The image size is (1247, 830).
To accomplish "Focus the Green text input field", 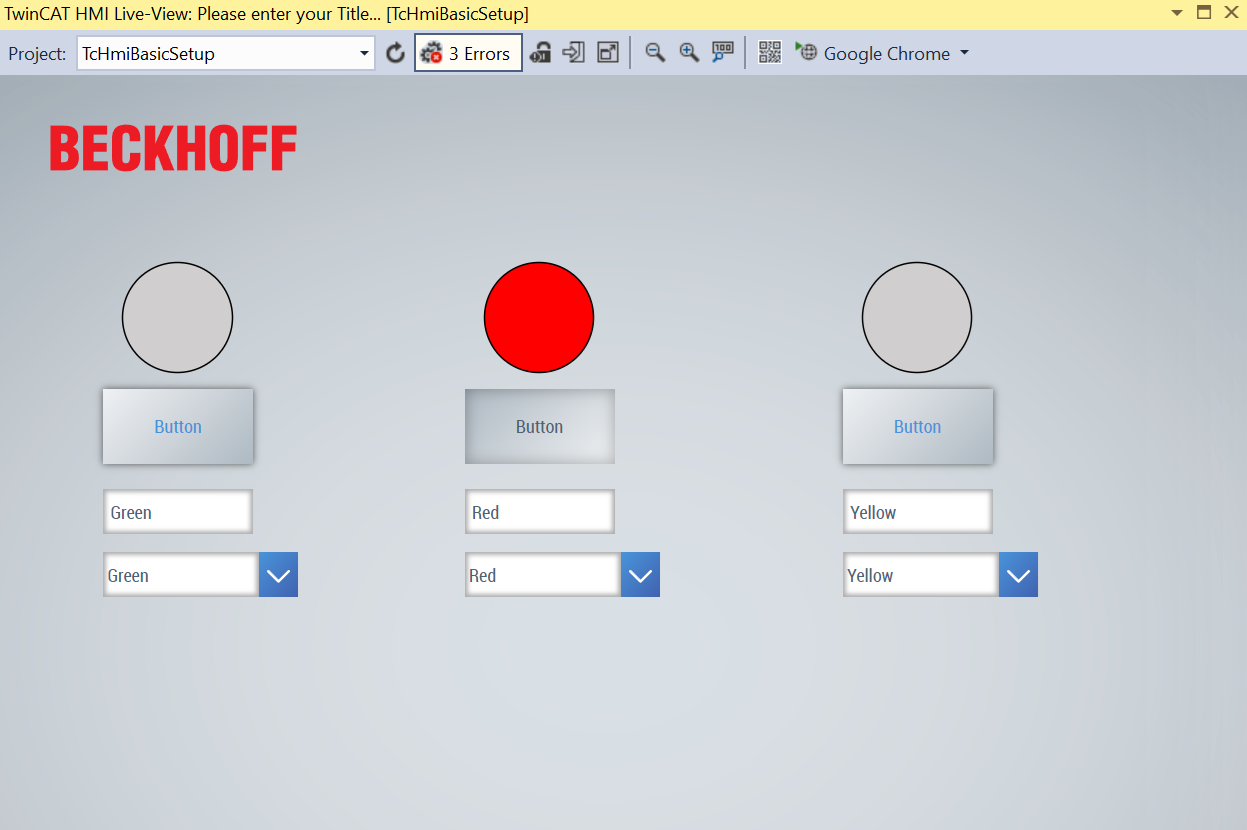I will [178, 512].
